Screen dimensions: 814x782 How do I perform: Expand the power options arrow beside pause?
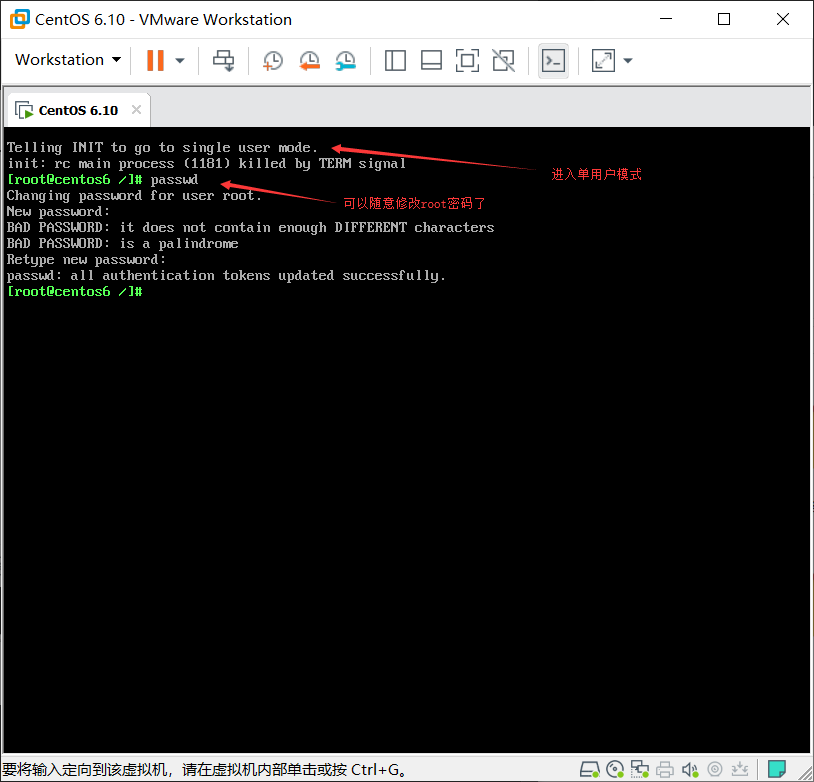click(x=180, y=61)
